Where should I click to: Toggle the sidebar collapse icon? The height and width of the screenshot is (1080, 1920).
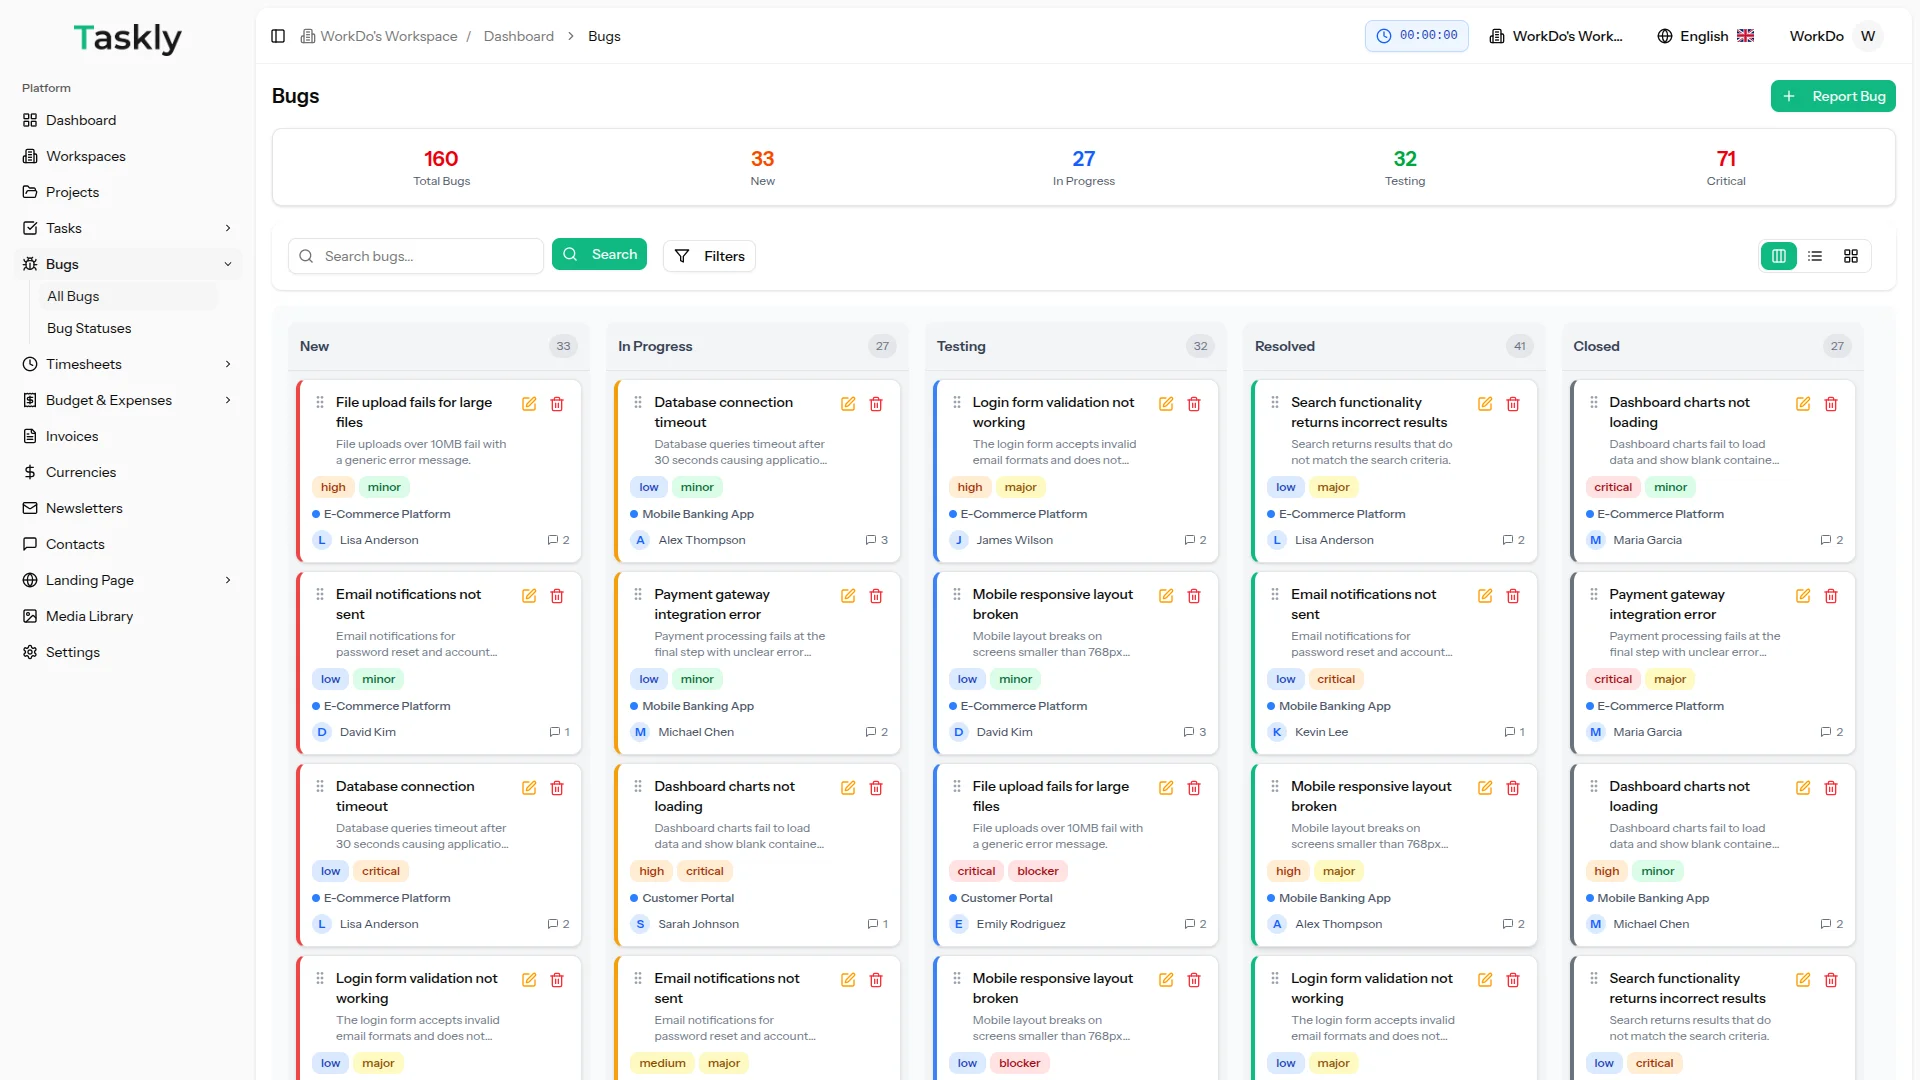(278, 36)
